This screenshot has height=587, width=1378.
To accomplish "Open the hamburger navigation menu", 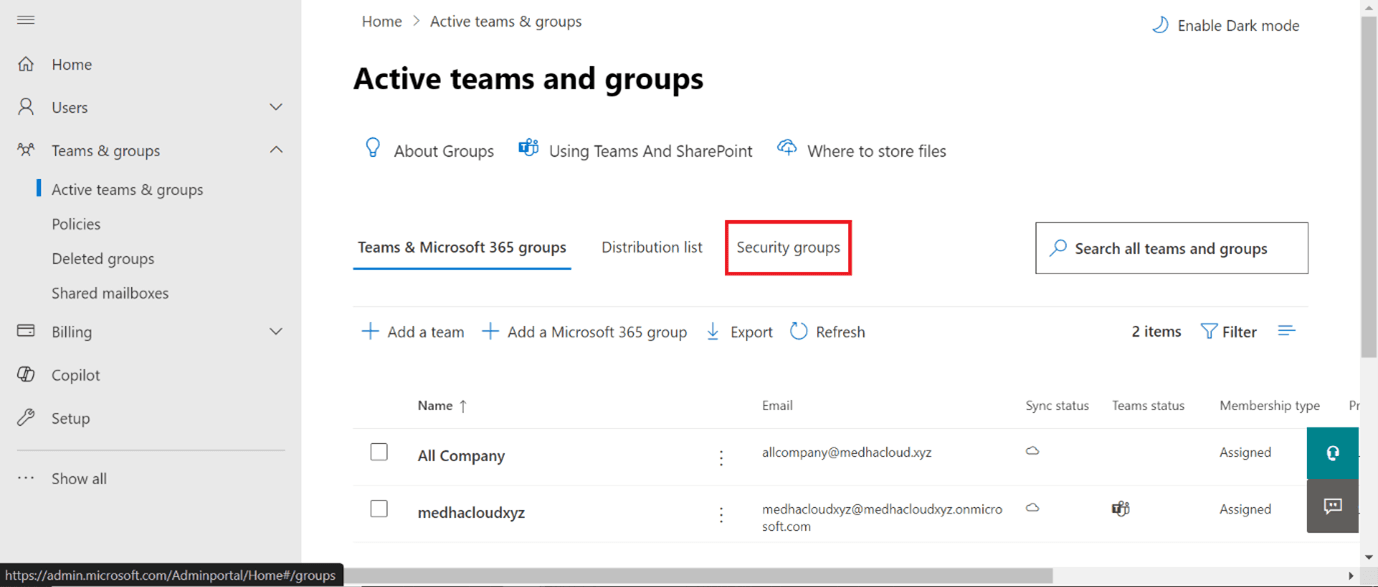I will [x=26, y=18].
